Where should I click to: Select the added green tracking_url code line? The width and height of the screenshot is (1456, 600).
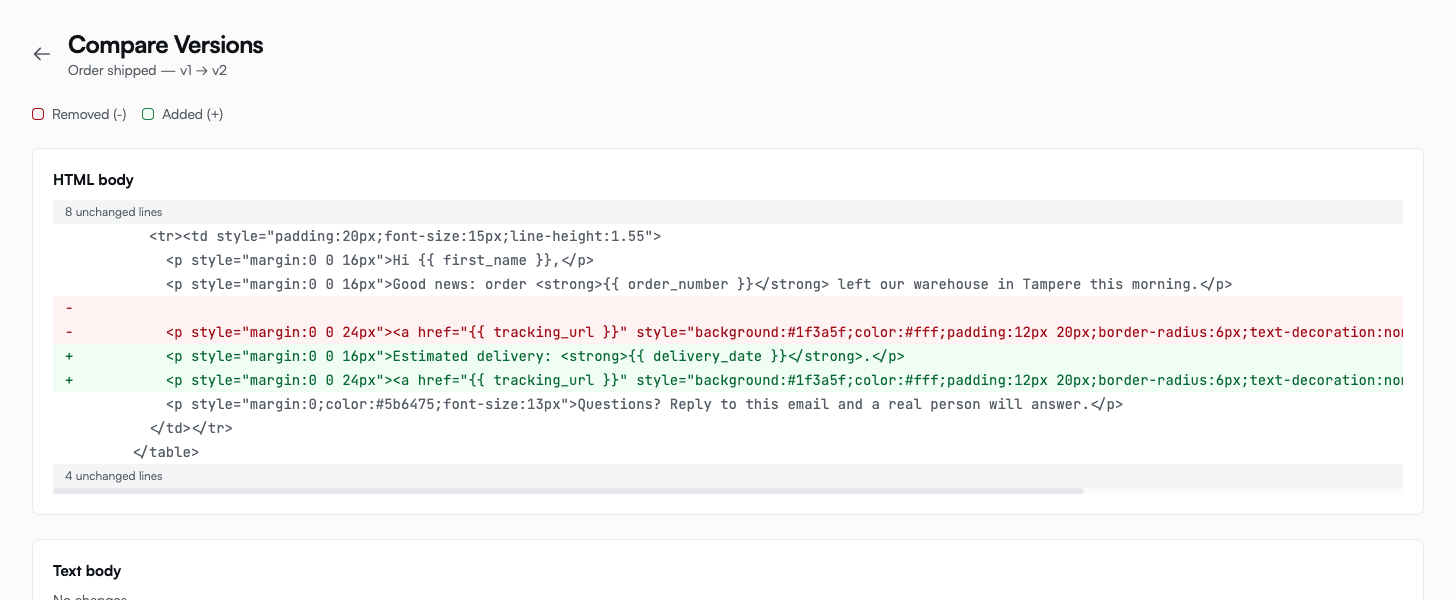(x=728, y=380)
